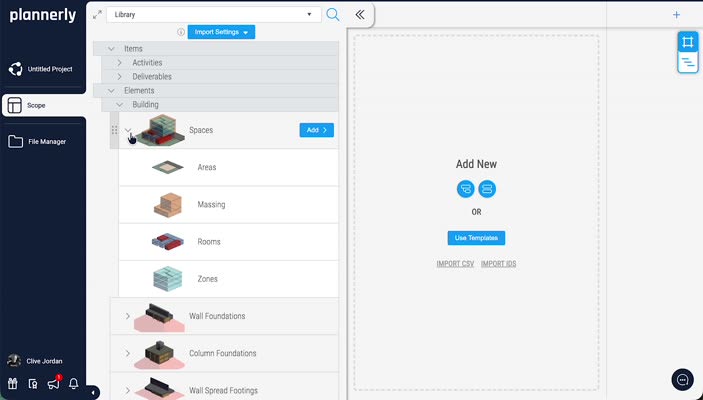This screenshot has height=400, width=703.
Task: Collapse the library panel with the double chevron
Action: (360, 15)
